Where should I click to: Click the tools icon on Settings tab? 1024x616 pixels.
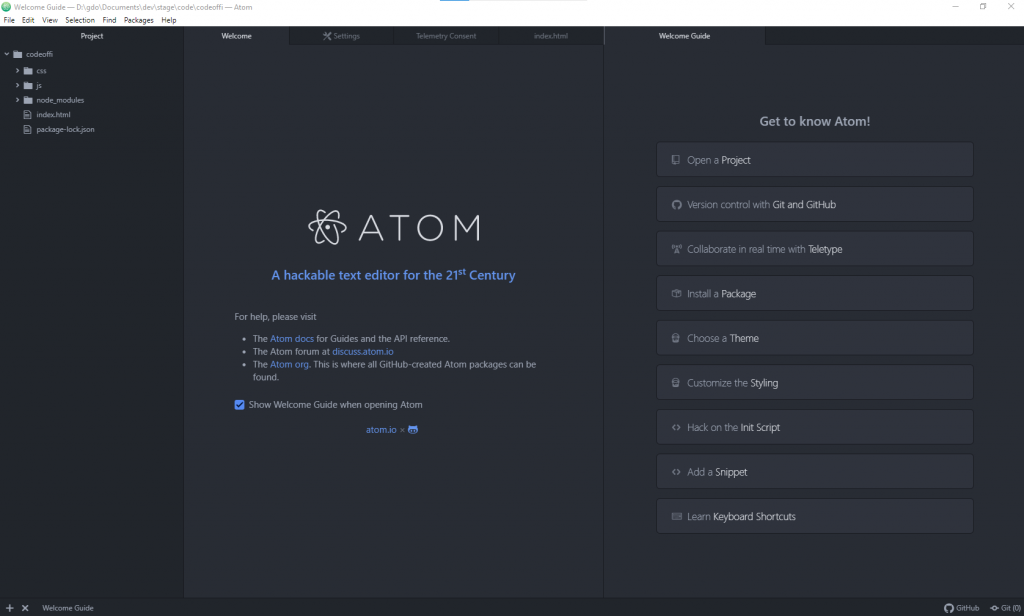pyautogui.click(x=327, y=36)
